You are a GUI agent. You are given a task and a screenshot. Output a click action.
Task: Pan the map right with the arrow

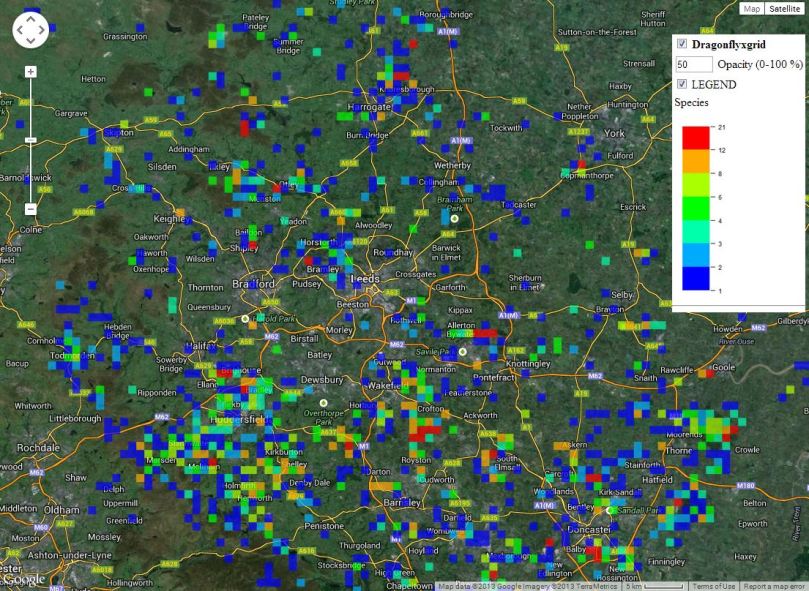pyautogui.click(x=42, y=30)
